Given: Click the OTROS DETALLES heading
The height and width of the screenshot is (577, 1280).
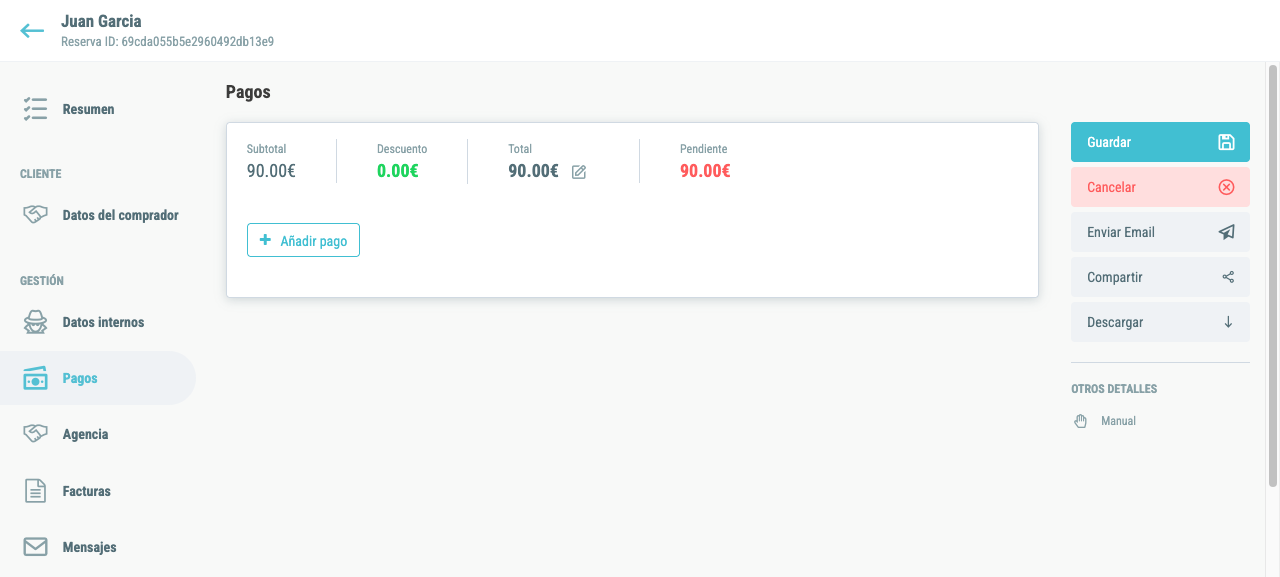Looking at the screenshot, I should (x=1114, y=389).
